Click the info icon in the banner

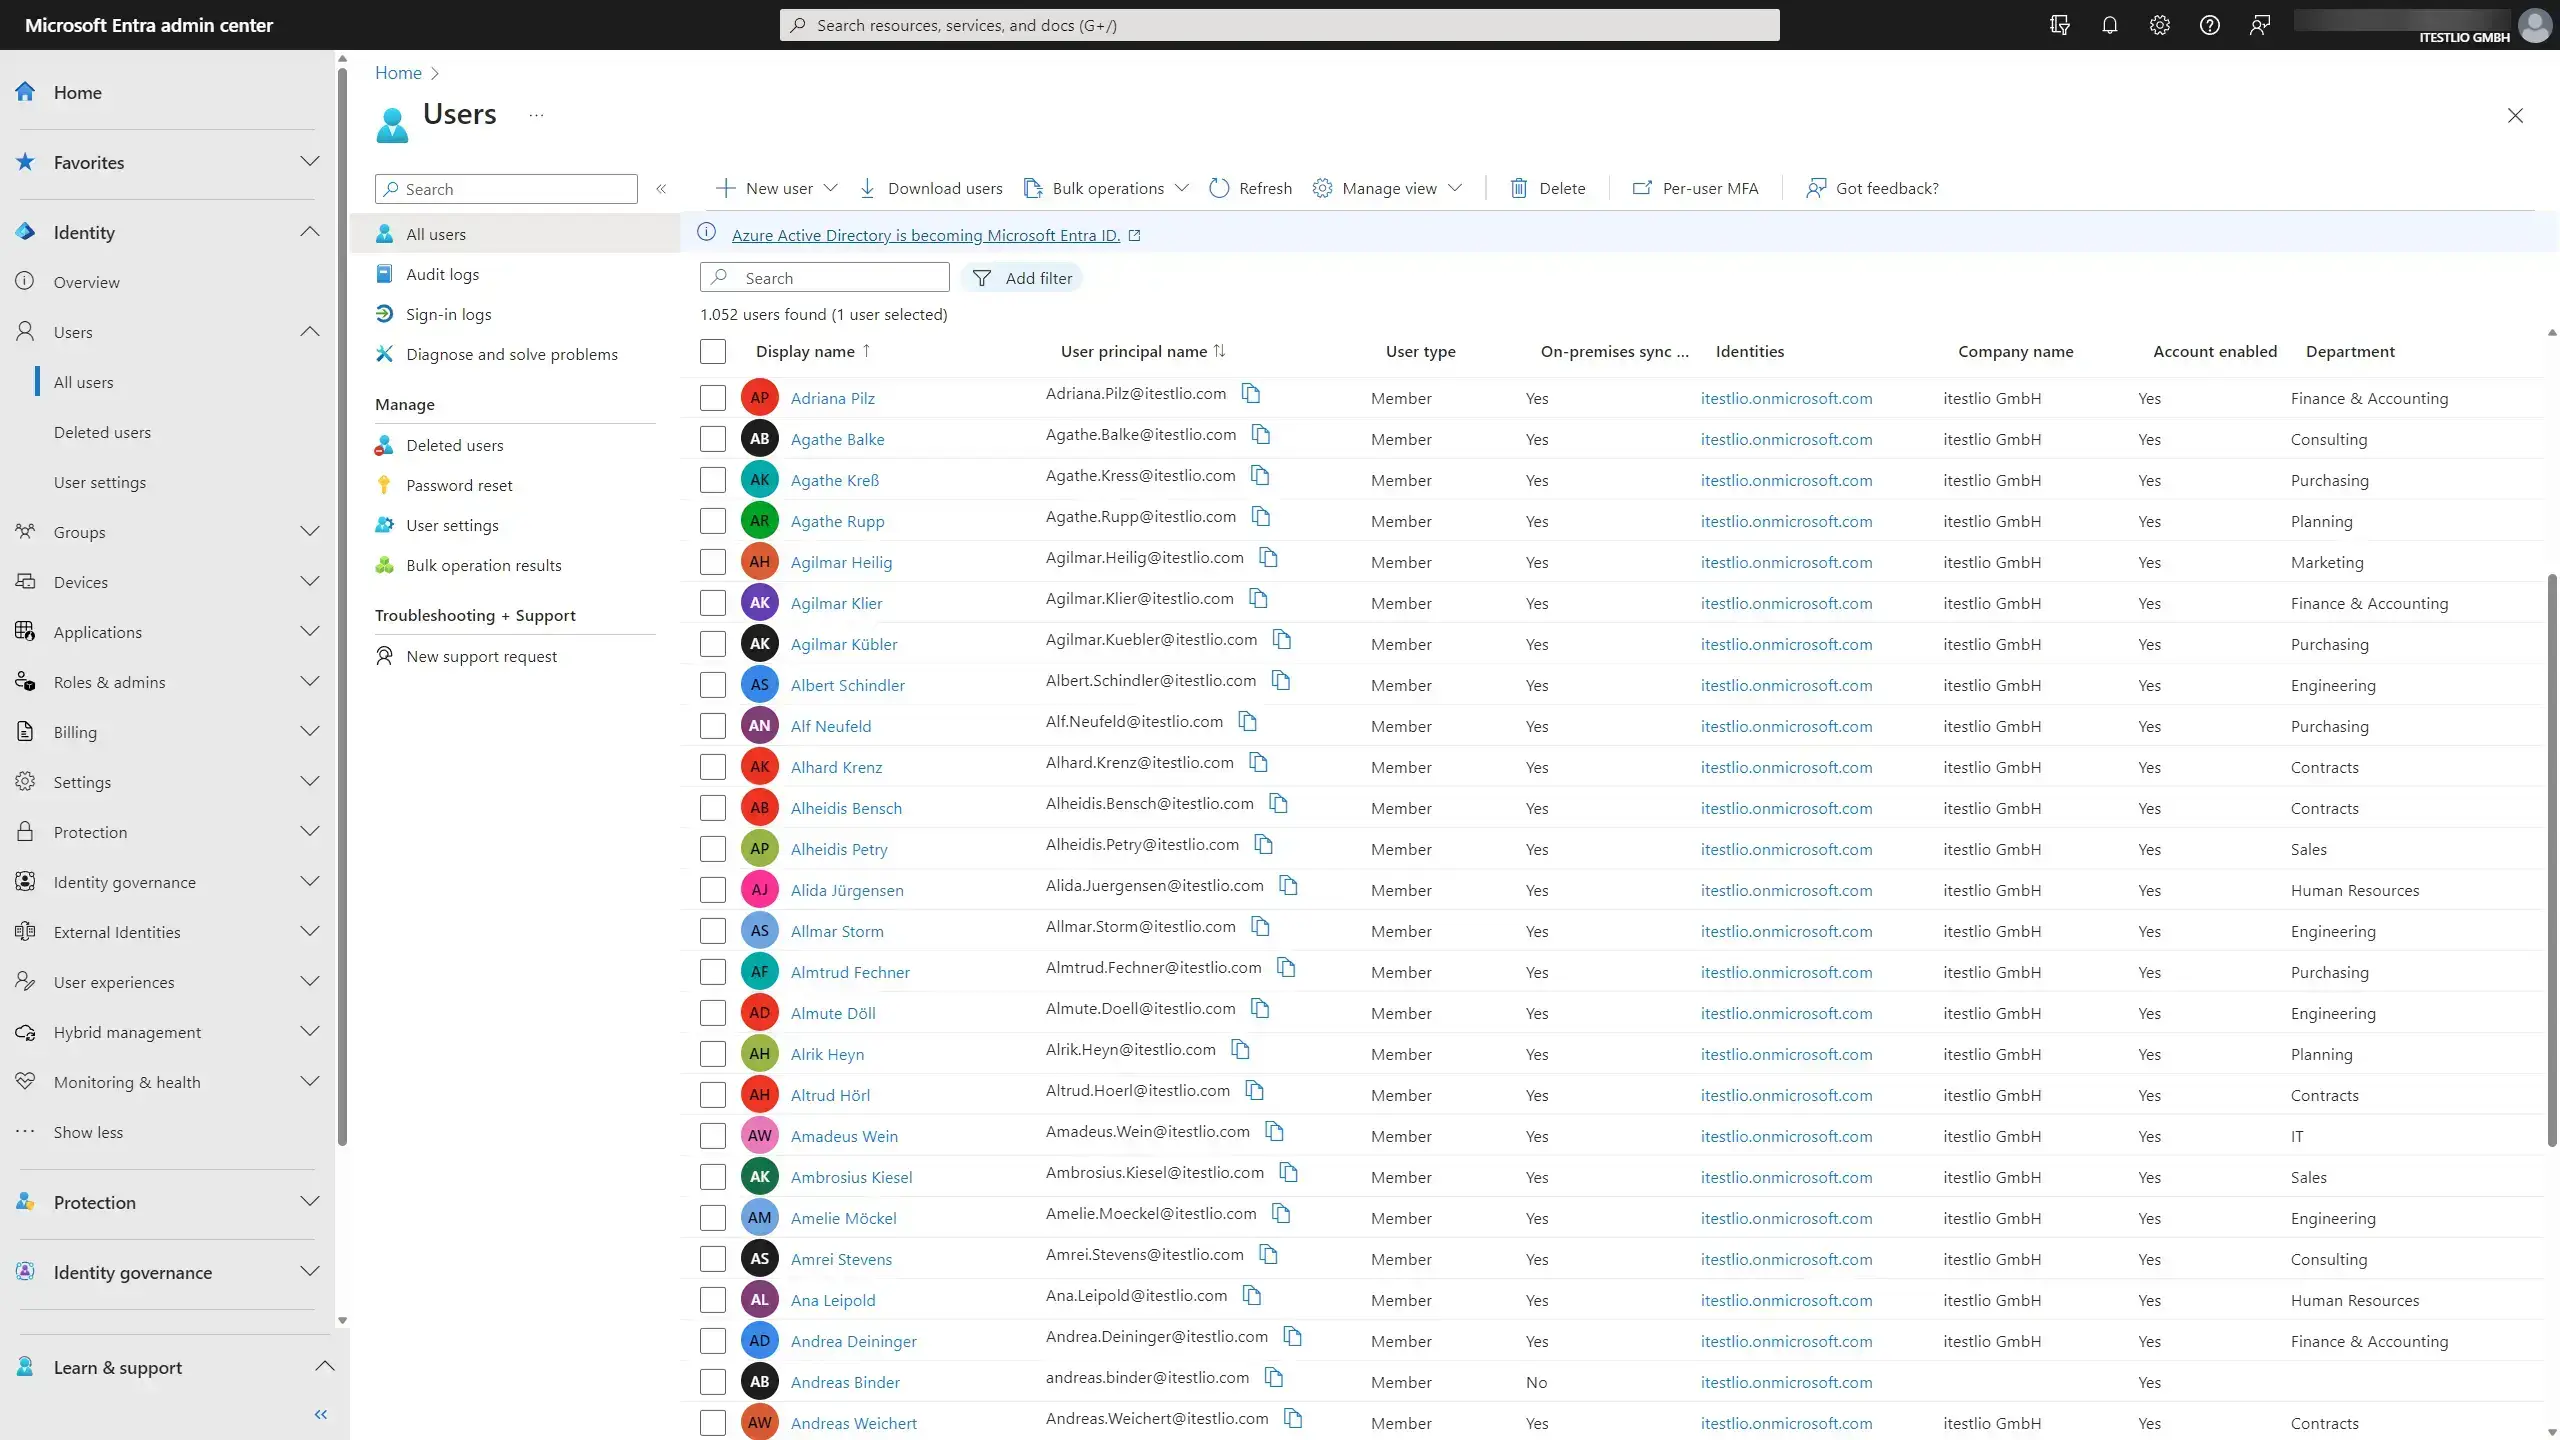[706, 232]
